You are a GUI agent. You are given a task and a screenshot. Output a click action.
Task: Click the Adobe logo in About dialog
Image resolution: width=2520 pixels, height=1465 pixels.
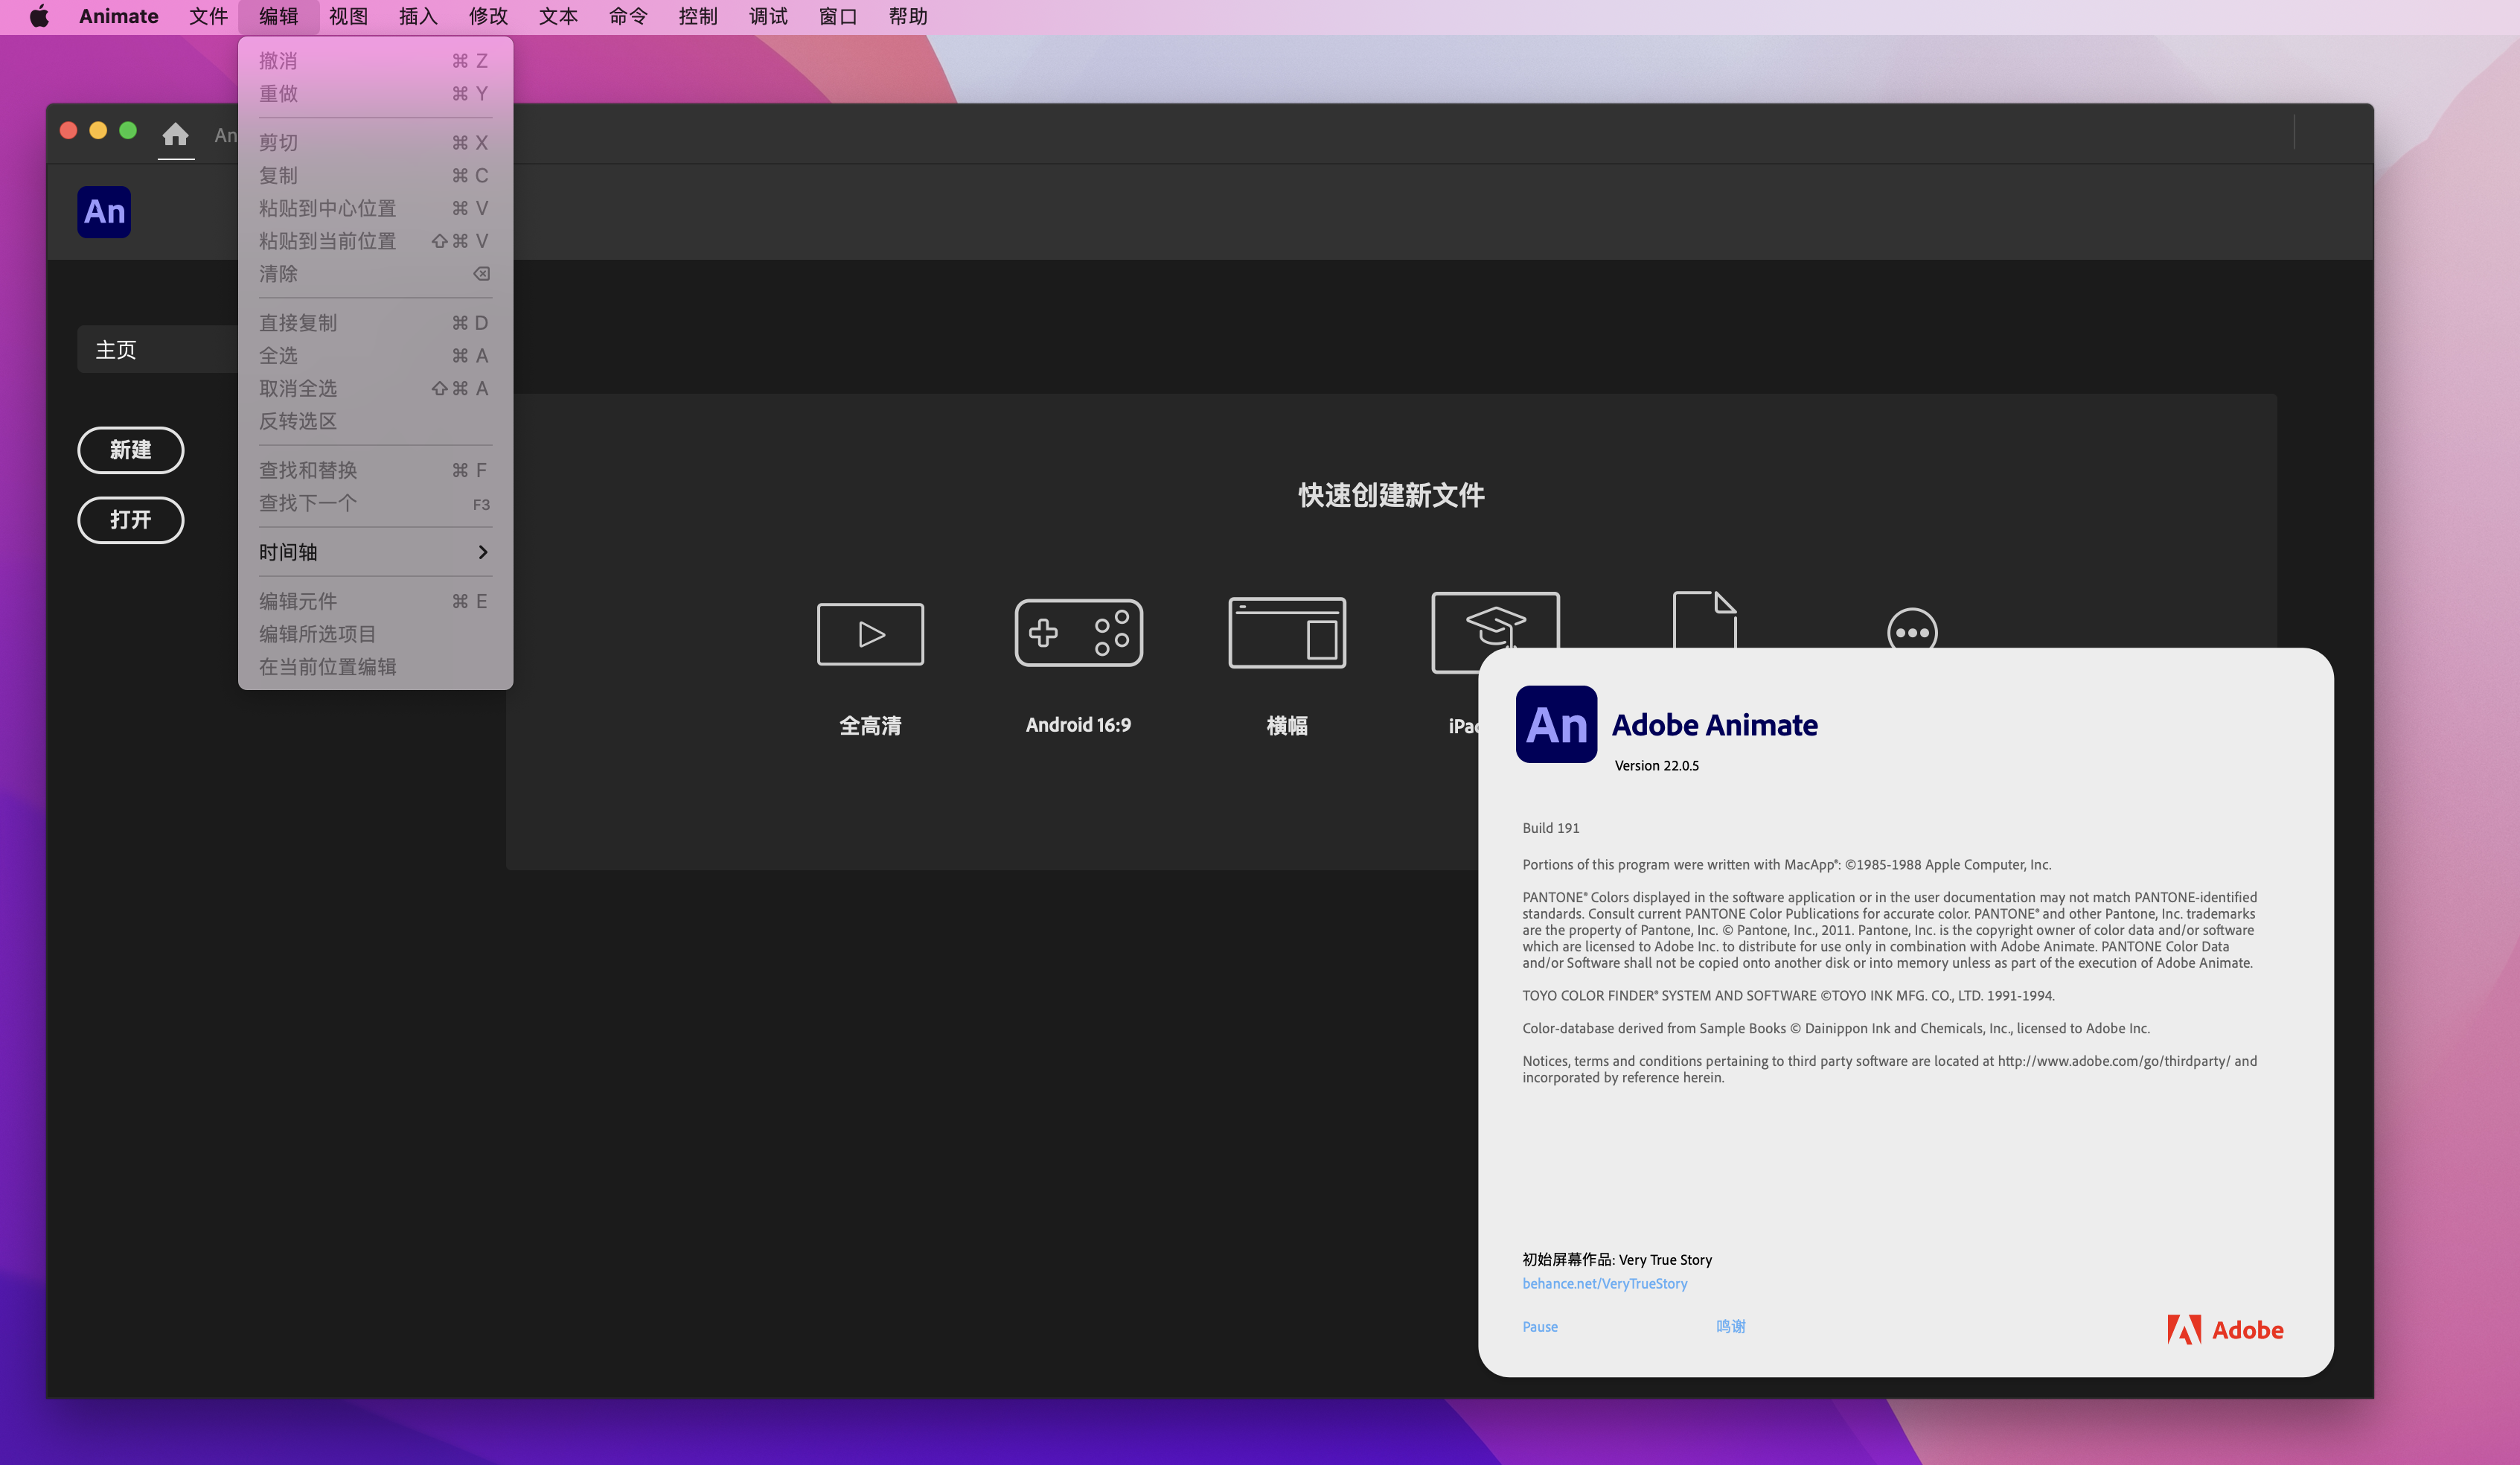(2225, 1330)
